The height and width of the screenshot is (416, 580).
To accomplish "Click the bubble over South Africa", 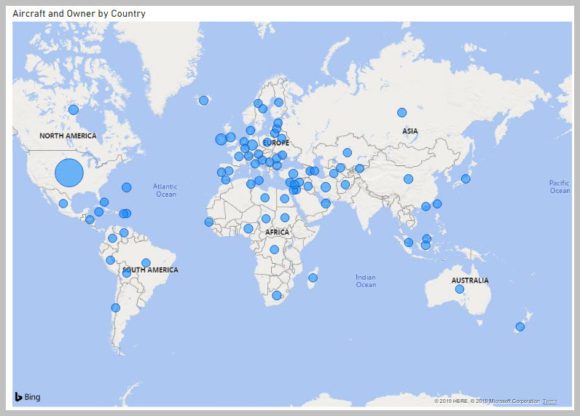I will point(277,295).
